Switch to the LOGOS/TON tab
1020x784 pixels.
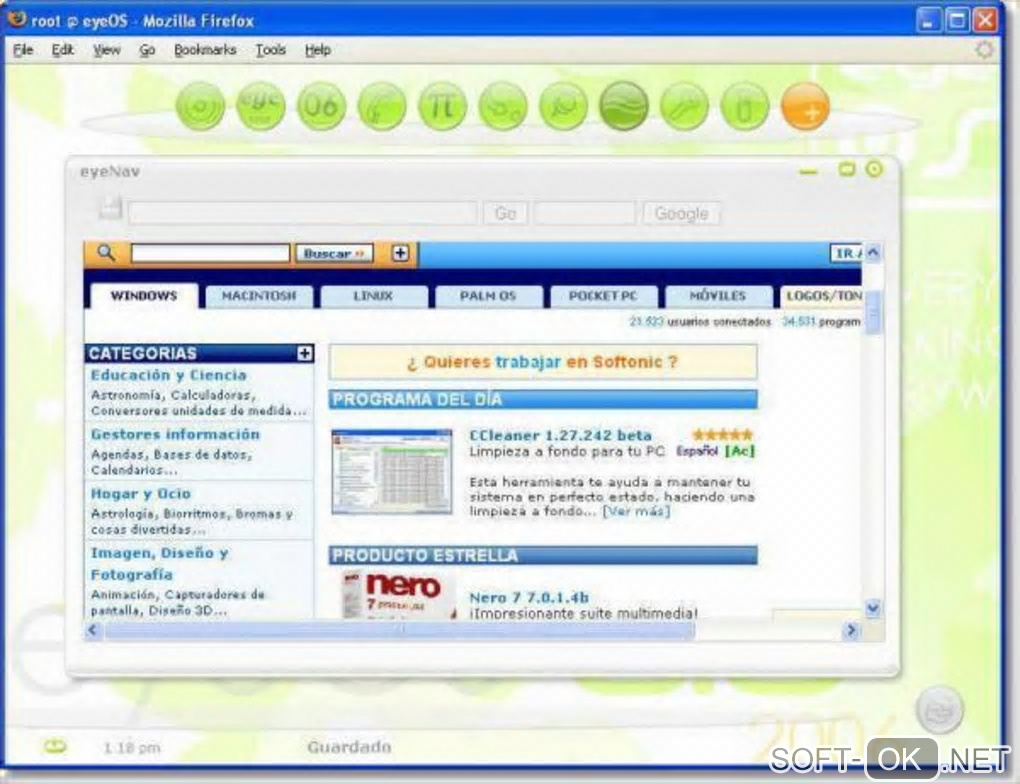click(821, 296)
